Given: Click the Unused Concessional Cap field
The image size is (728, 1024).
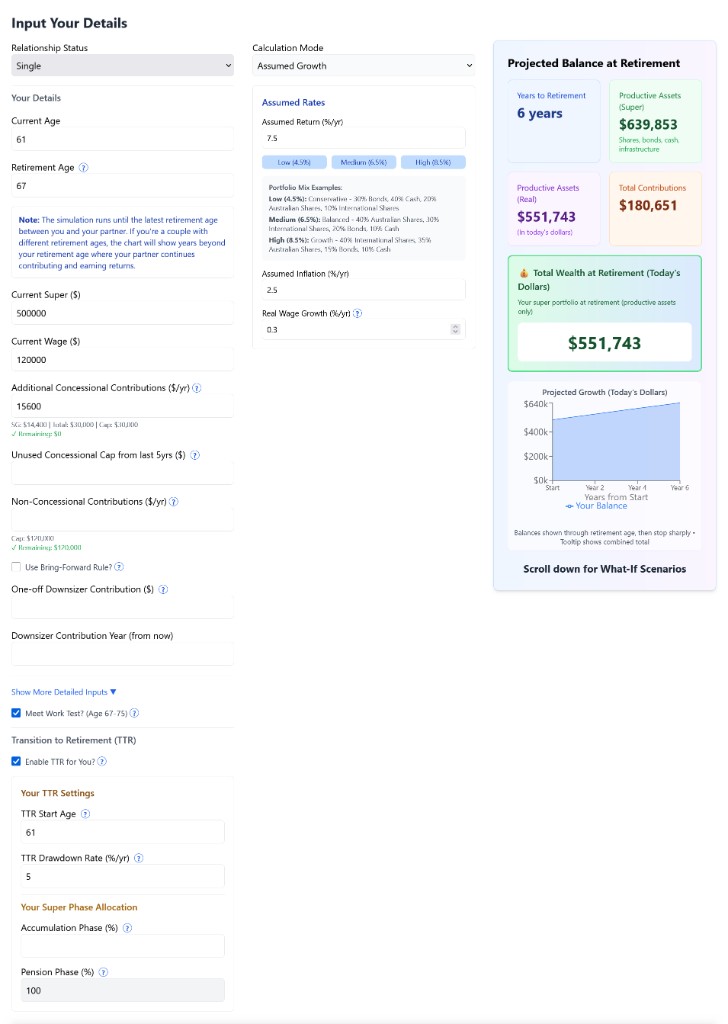Looking at the screenshot, I should (x=123, y=473).
